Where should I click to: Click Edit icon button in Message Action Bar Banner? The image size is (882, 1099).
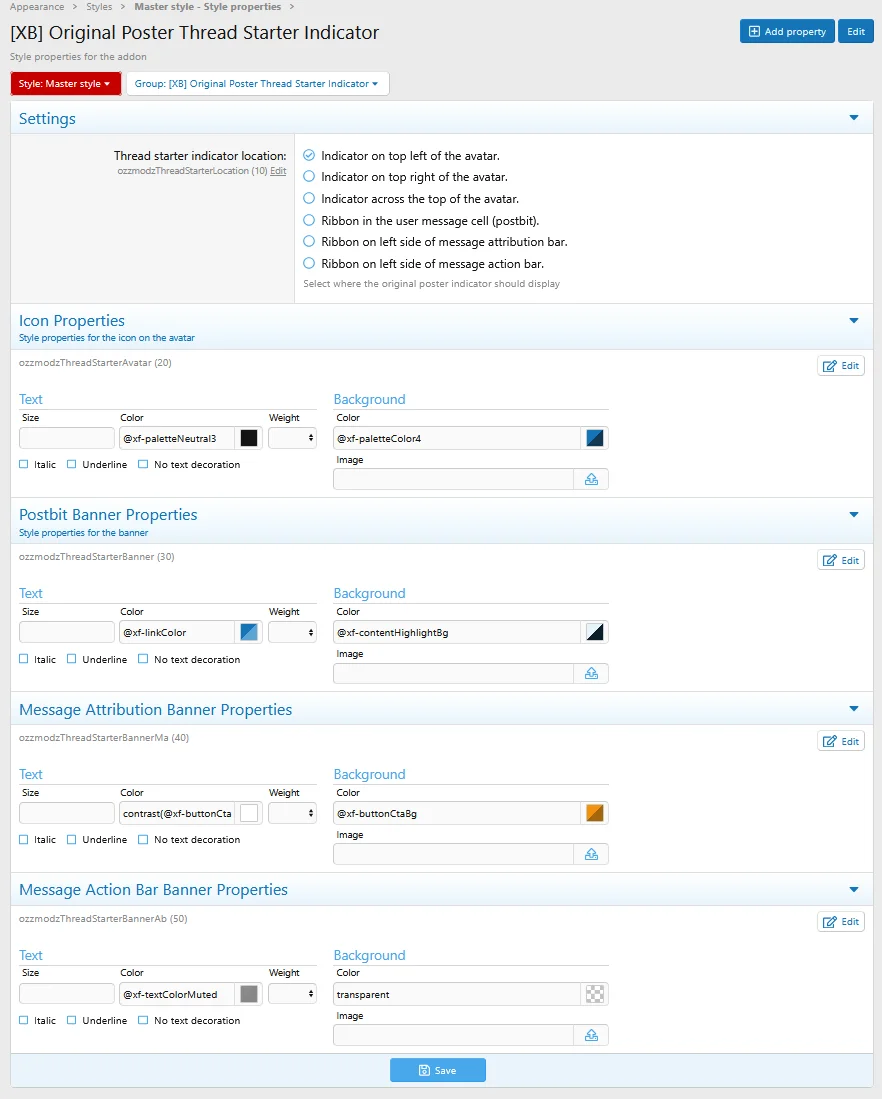click(840, 922)
